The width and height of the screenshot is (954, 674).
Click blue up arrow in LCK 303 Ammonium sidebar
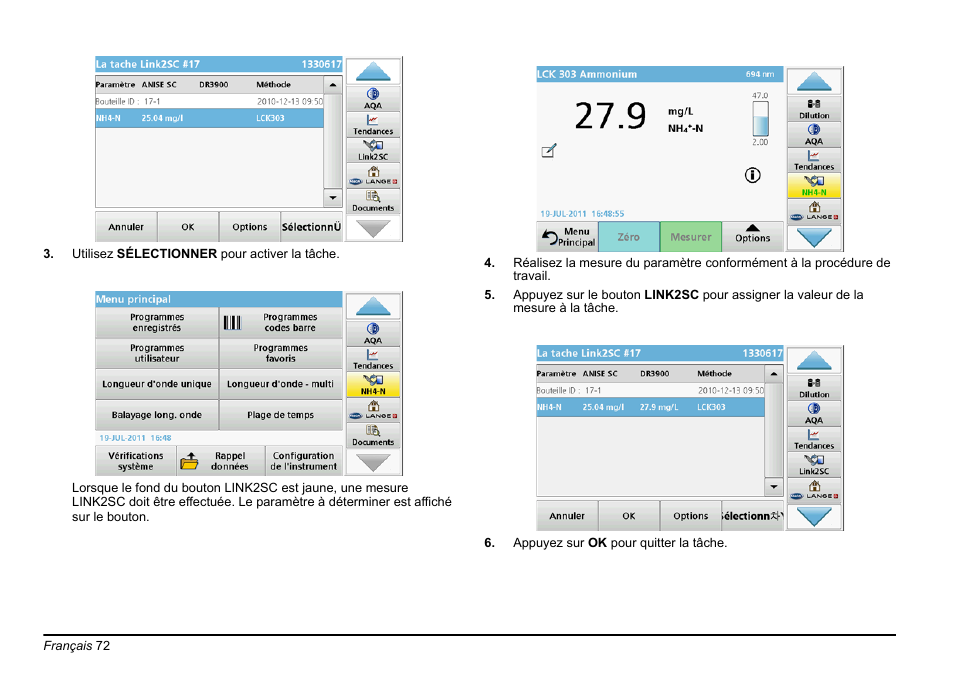pyautogui.click(x=814, y=82)
